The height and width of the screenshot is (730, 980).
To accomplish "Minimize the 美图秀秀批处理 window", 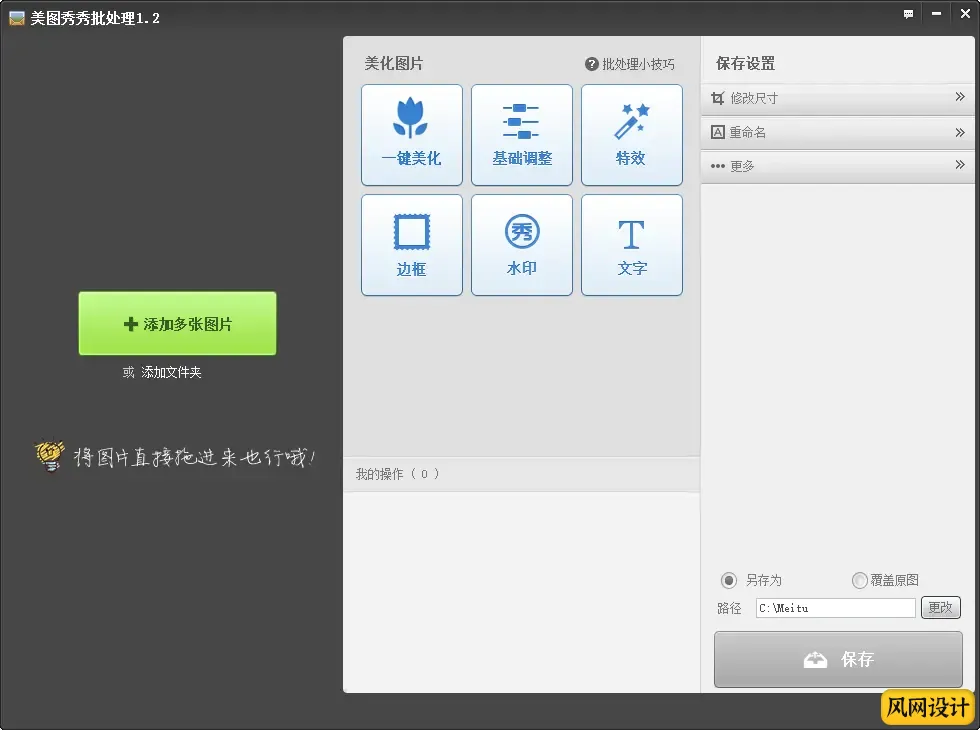I will 937,15.
